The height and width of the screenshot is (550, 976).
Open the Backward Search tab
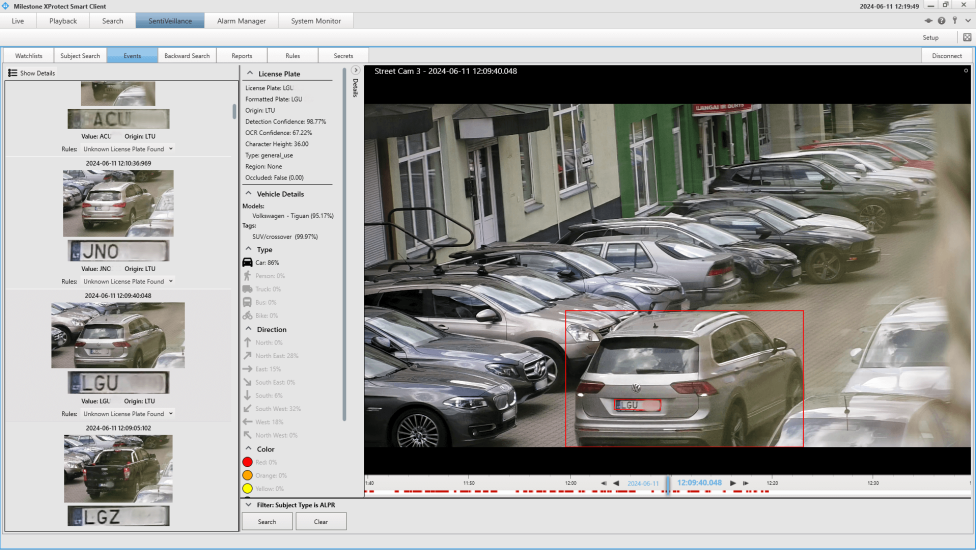click(187, 56)
